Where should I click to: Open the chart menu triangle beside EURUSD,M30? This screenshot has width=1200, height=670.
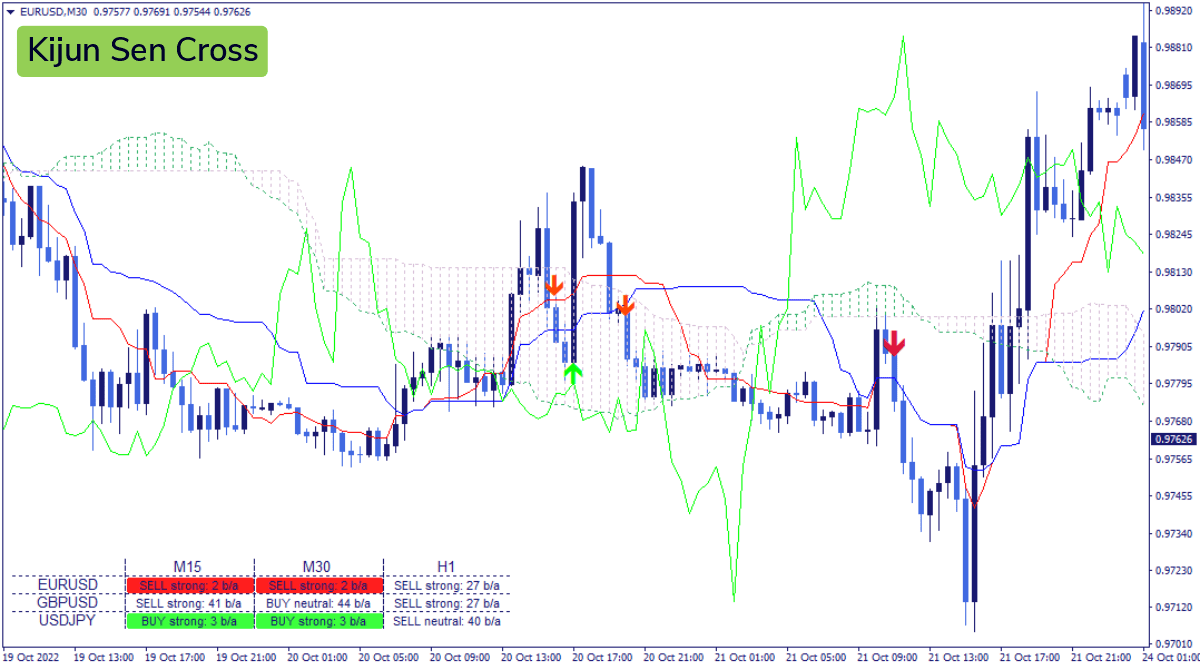[x=10, y=12]
